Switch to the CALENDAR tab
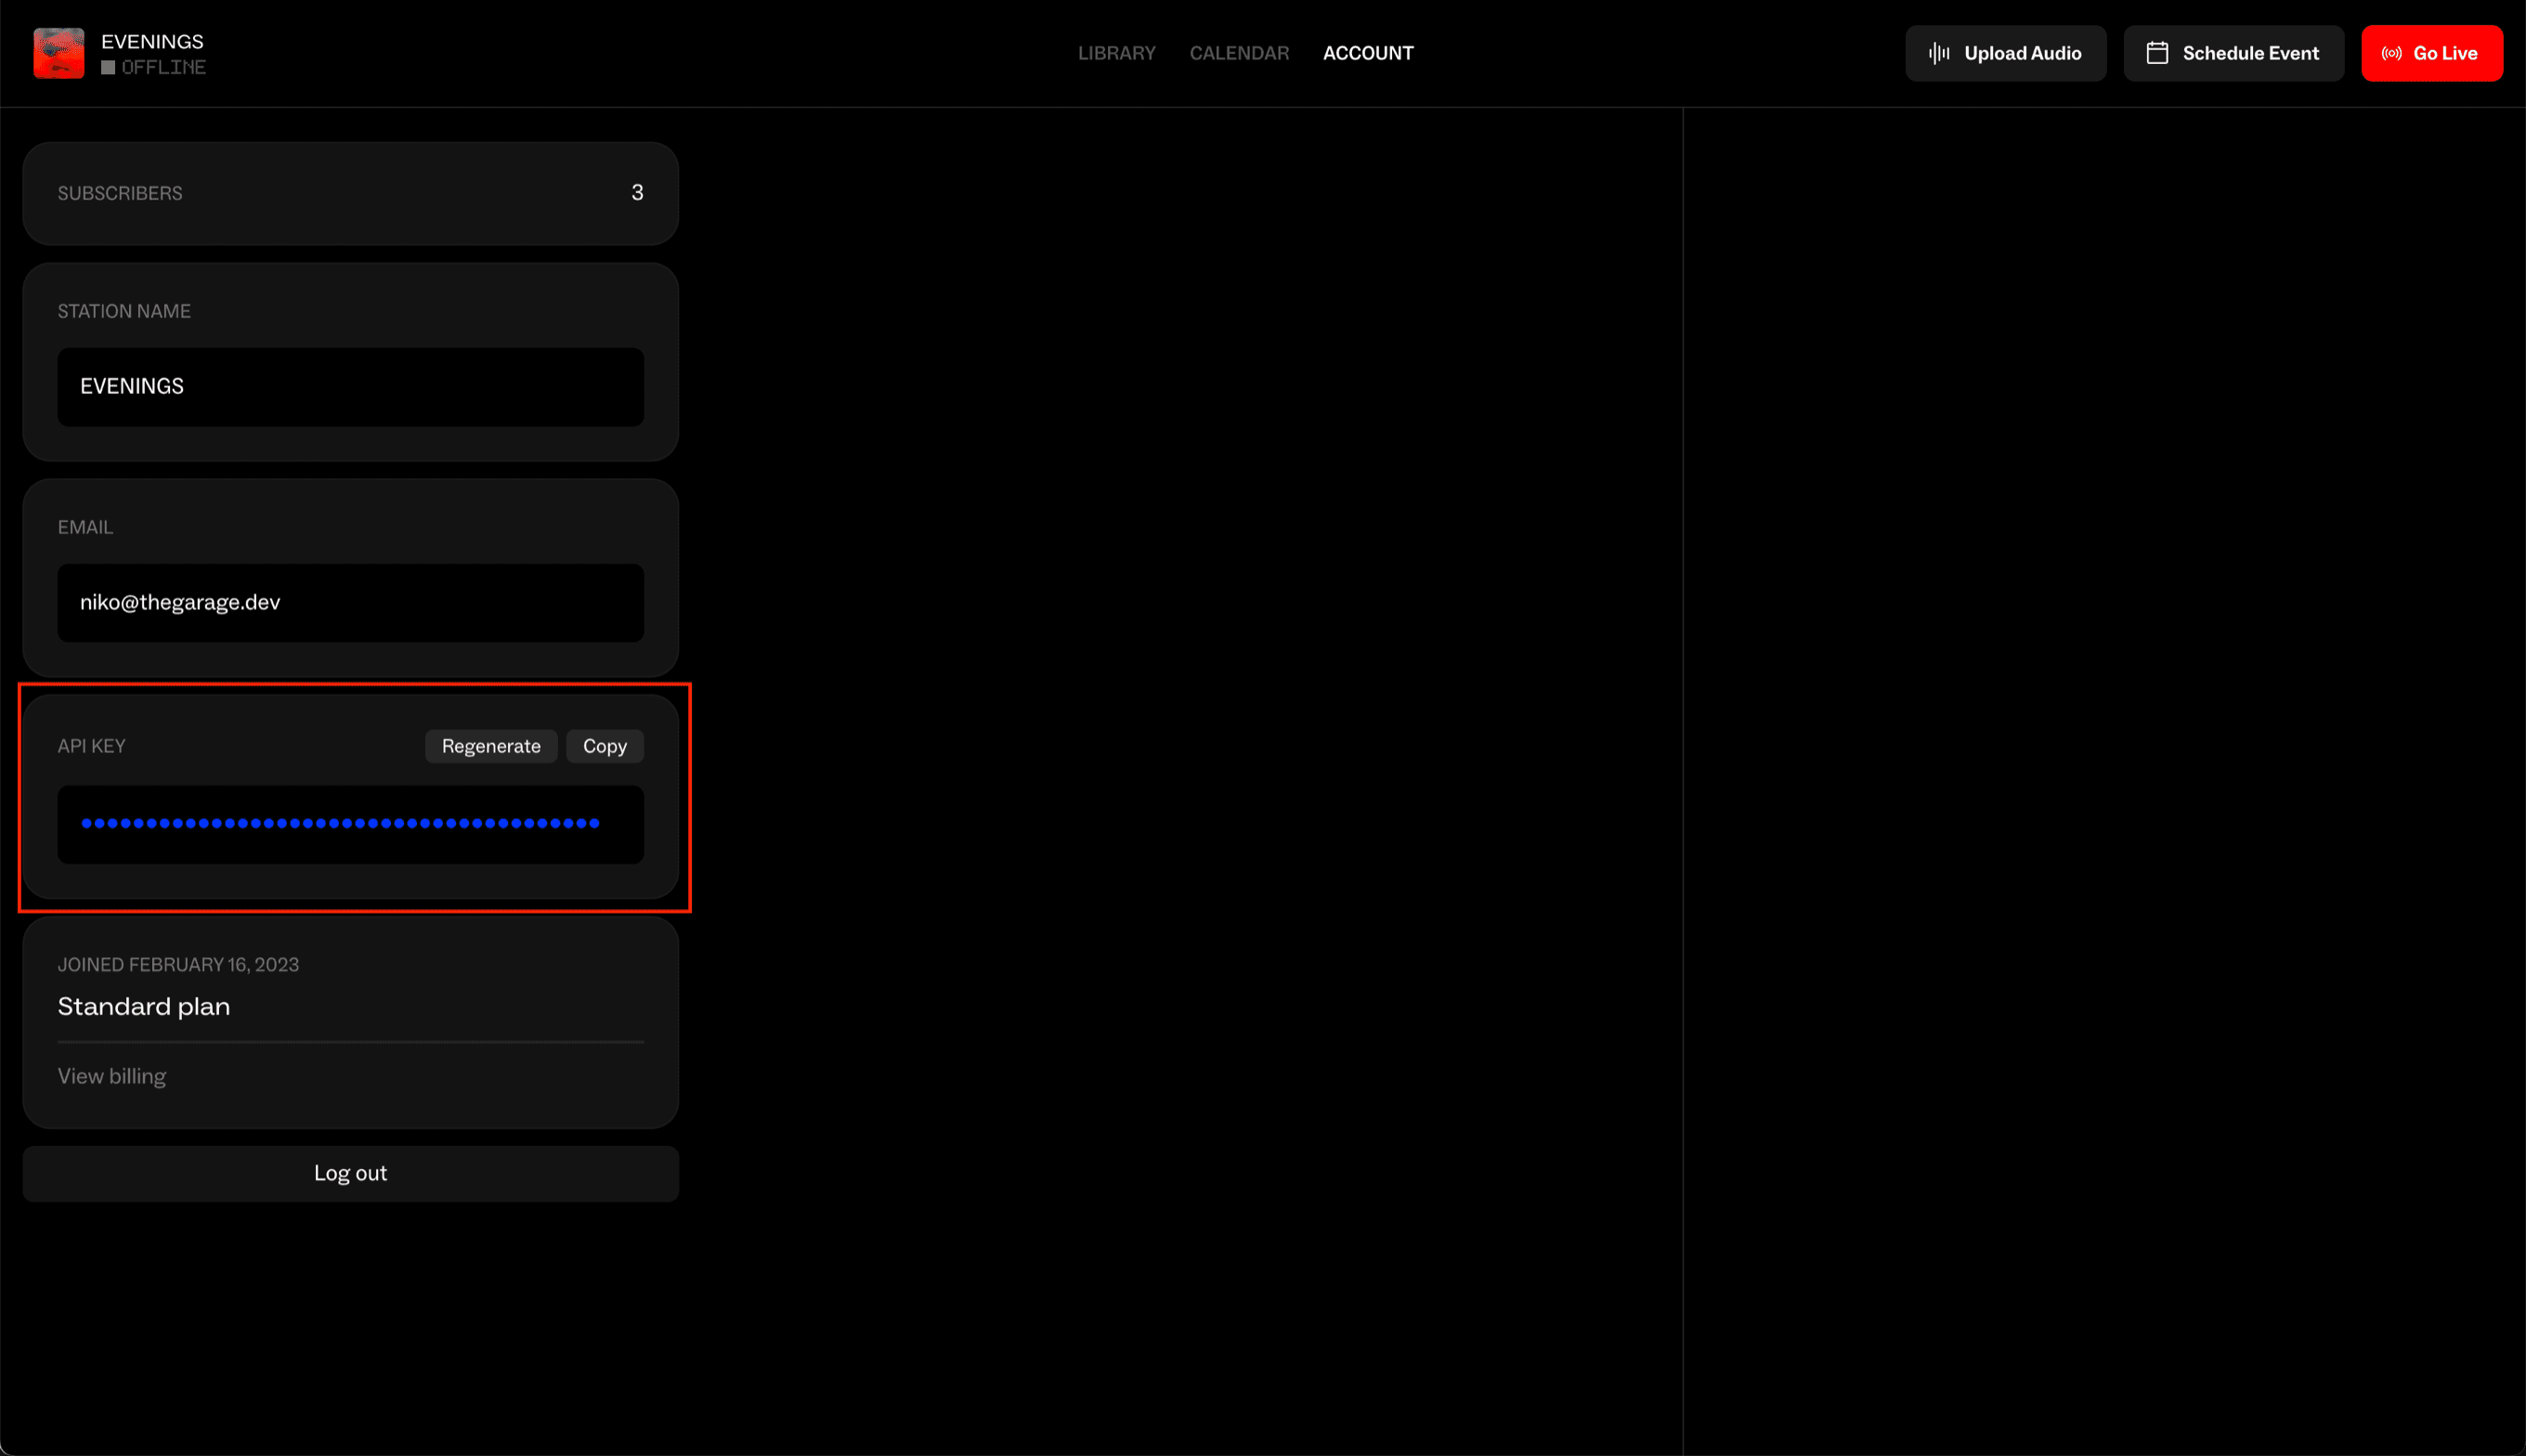This screenshot has height=1456, width=2526. point(1239,53)
